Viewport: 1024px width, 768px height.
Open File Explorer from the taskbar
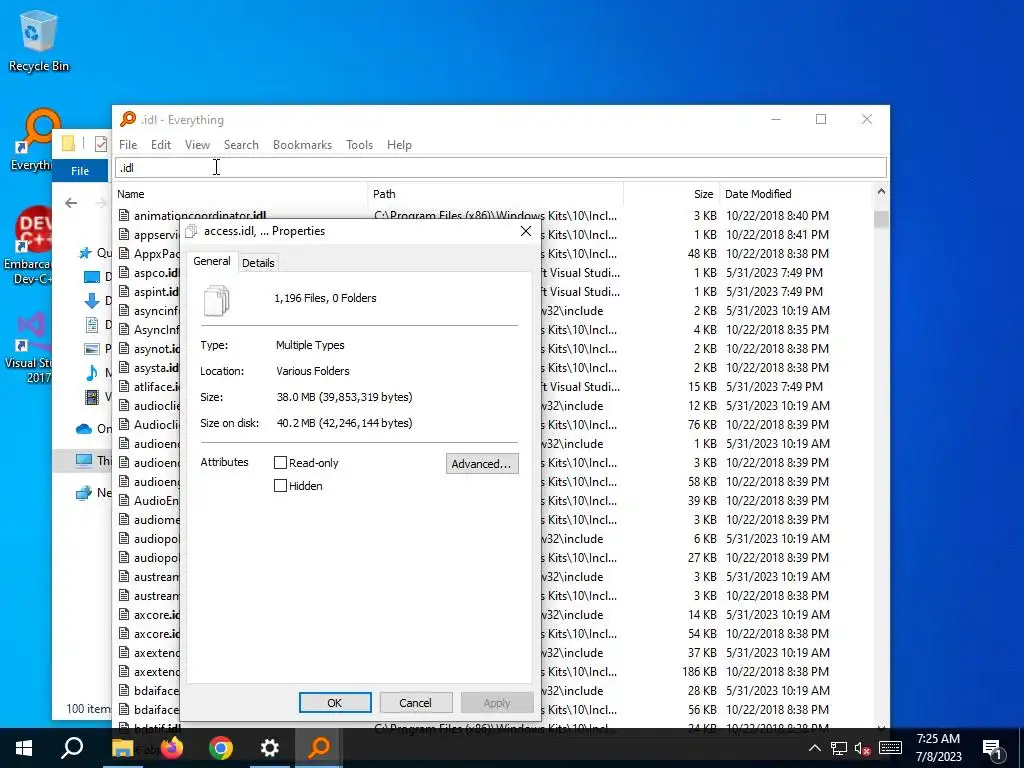pos(122,748)
